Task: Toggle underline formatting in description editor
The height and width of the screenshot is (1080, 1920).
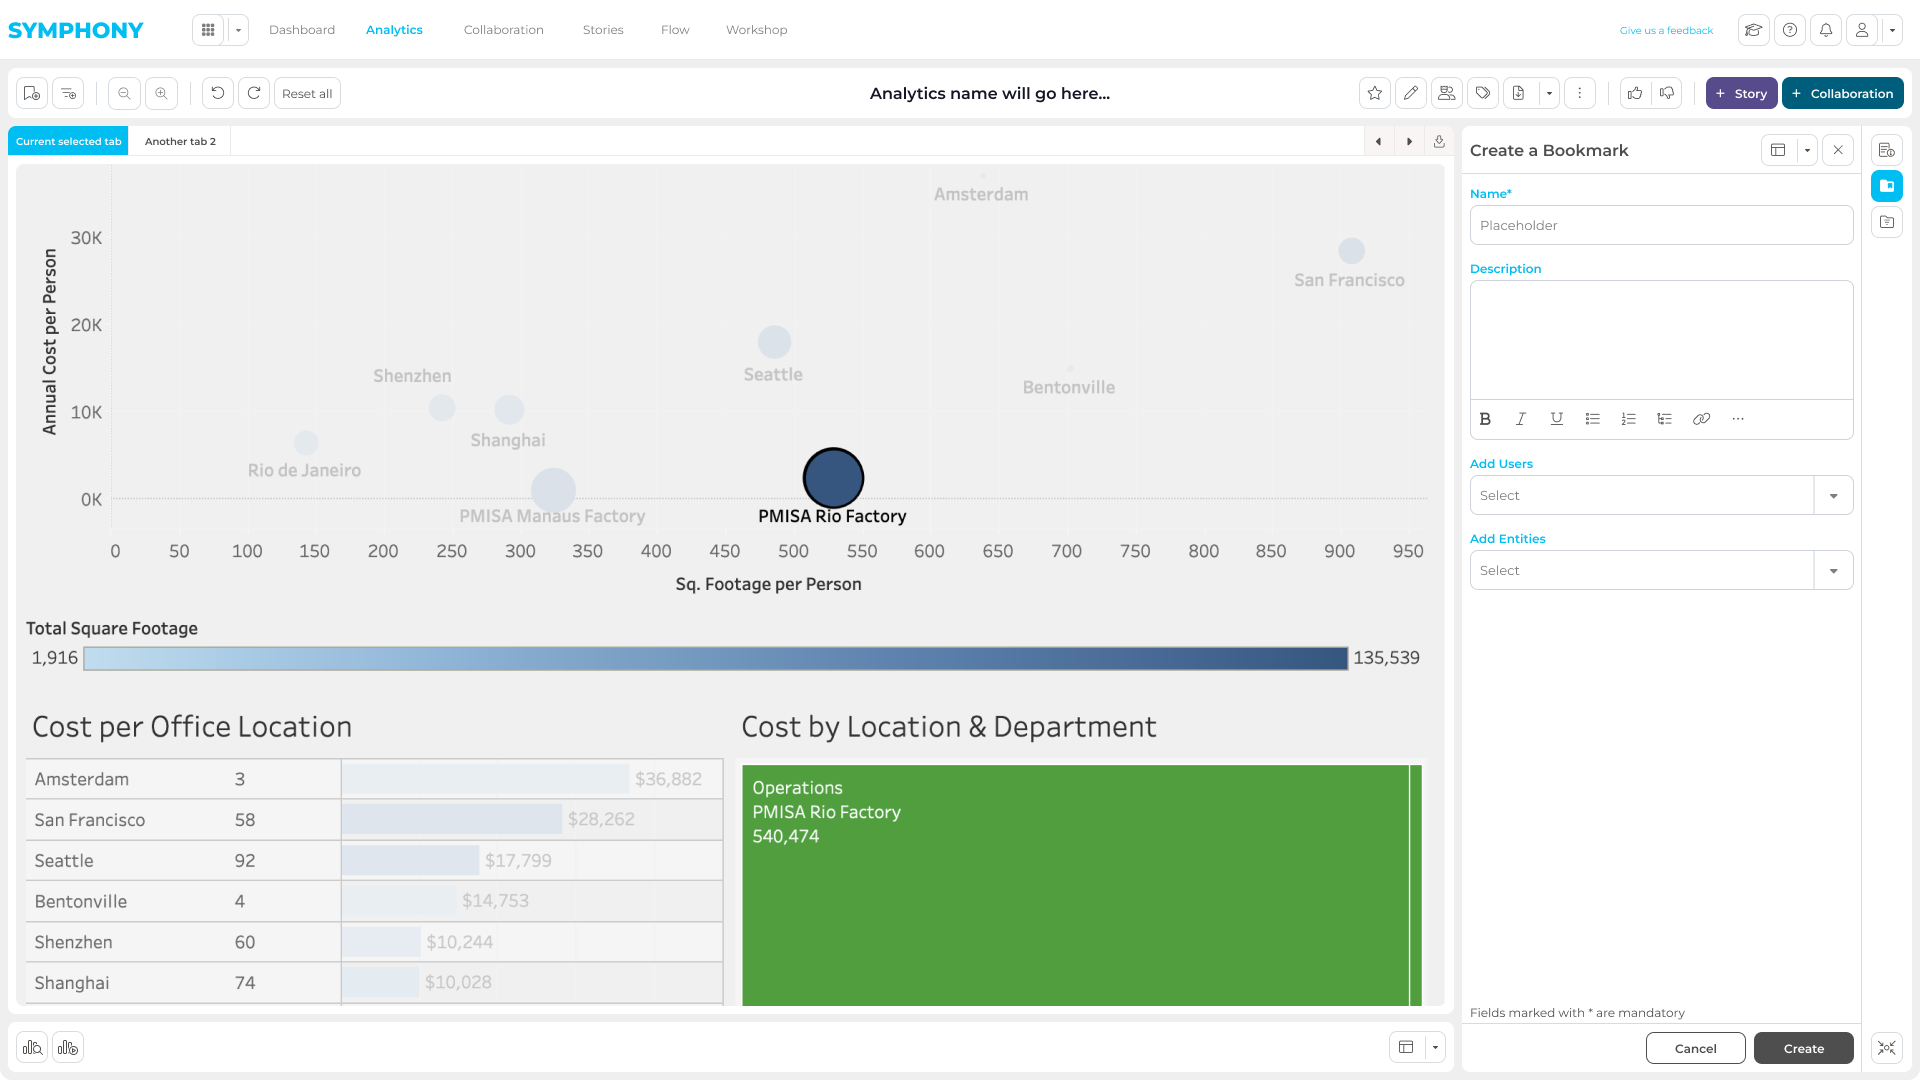Action: point(1557,419)
